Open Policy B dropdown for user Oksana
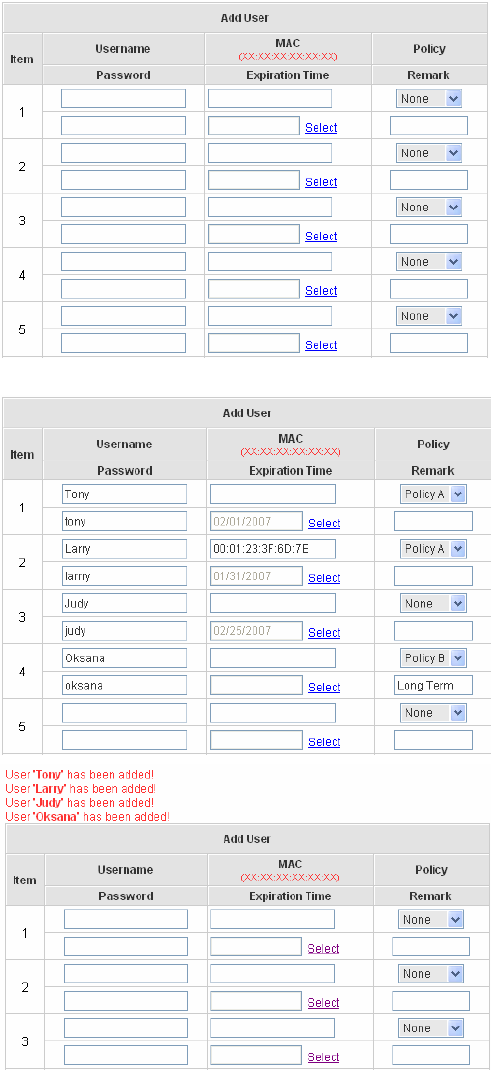The width and height of the screenshot is (491, 1070). (x=433, y=658)
